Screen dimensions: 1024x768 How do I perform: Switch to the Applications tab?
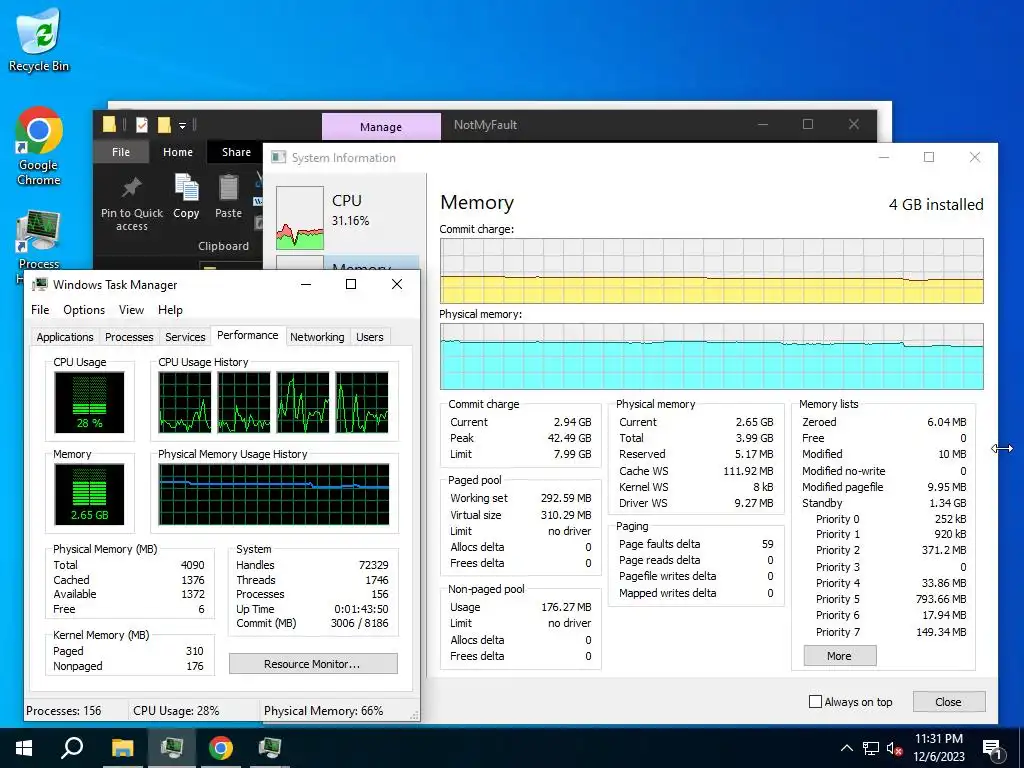click(65, 337)
